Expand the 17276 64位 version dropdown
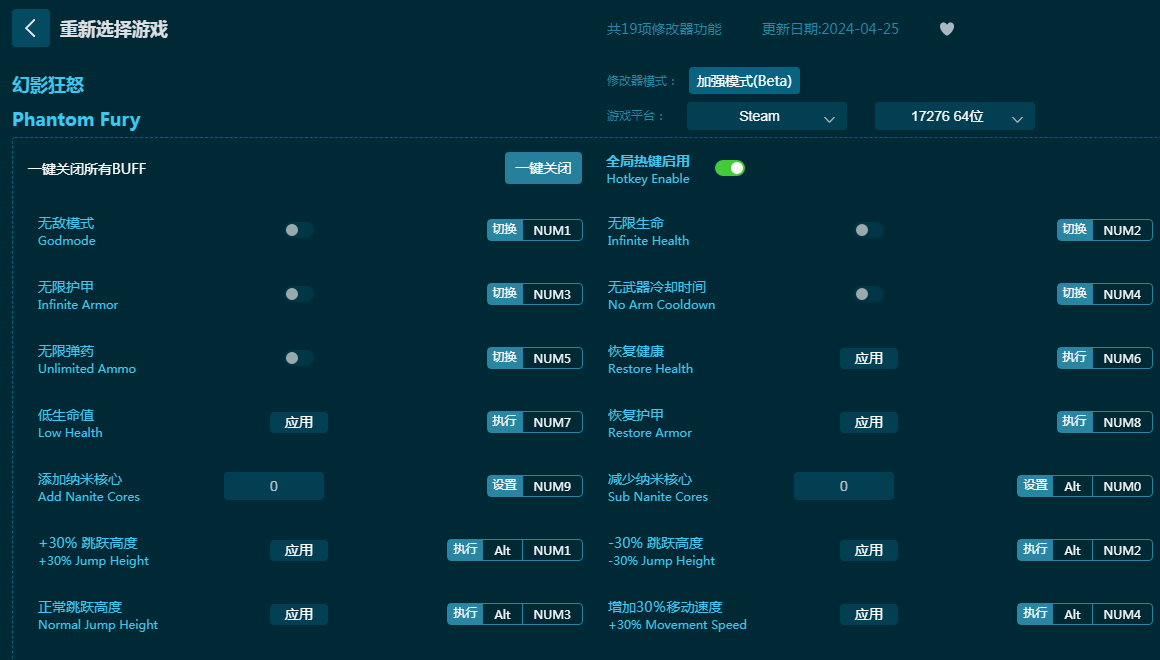 click(x=954, y=116)
